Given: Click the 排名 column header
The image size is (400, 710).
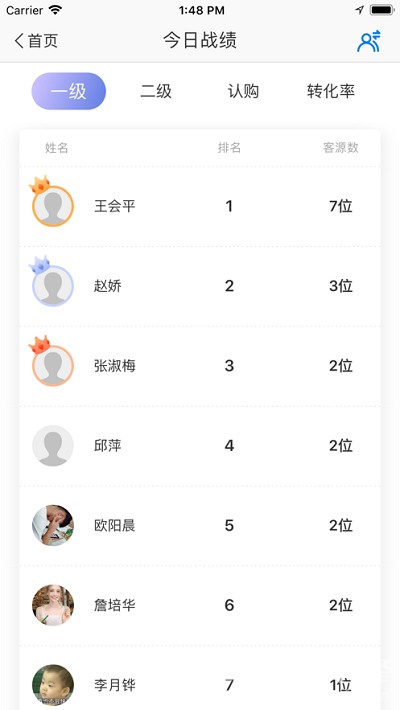Looking at the screenshot, I should pos(229,148).
